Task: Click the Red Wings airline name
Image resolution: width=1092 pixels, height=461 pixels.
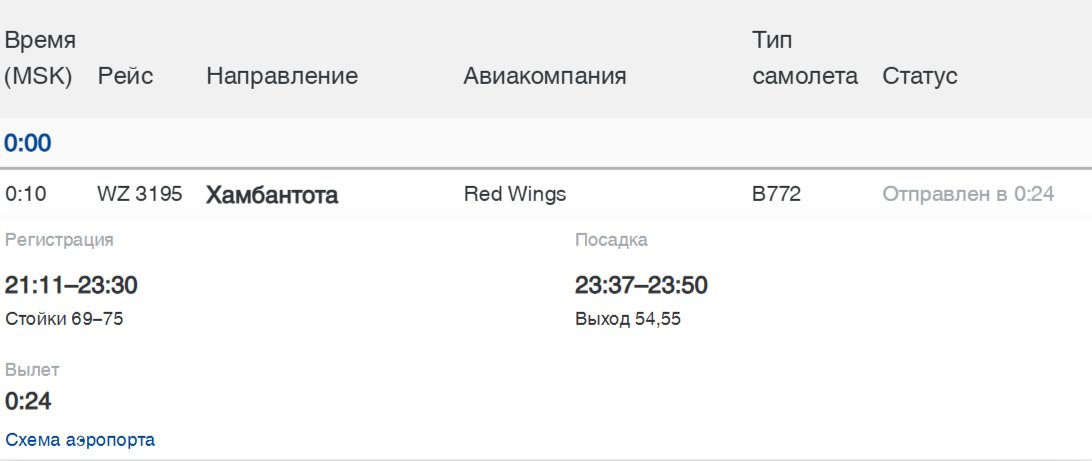Action: click(x=515, y=194)
